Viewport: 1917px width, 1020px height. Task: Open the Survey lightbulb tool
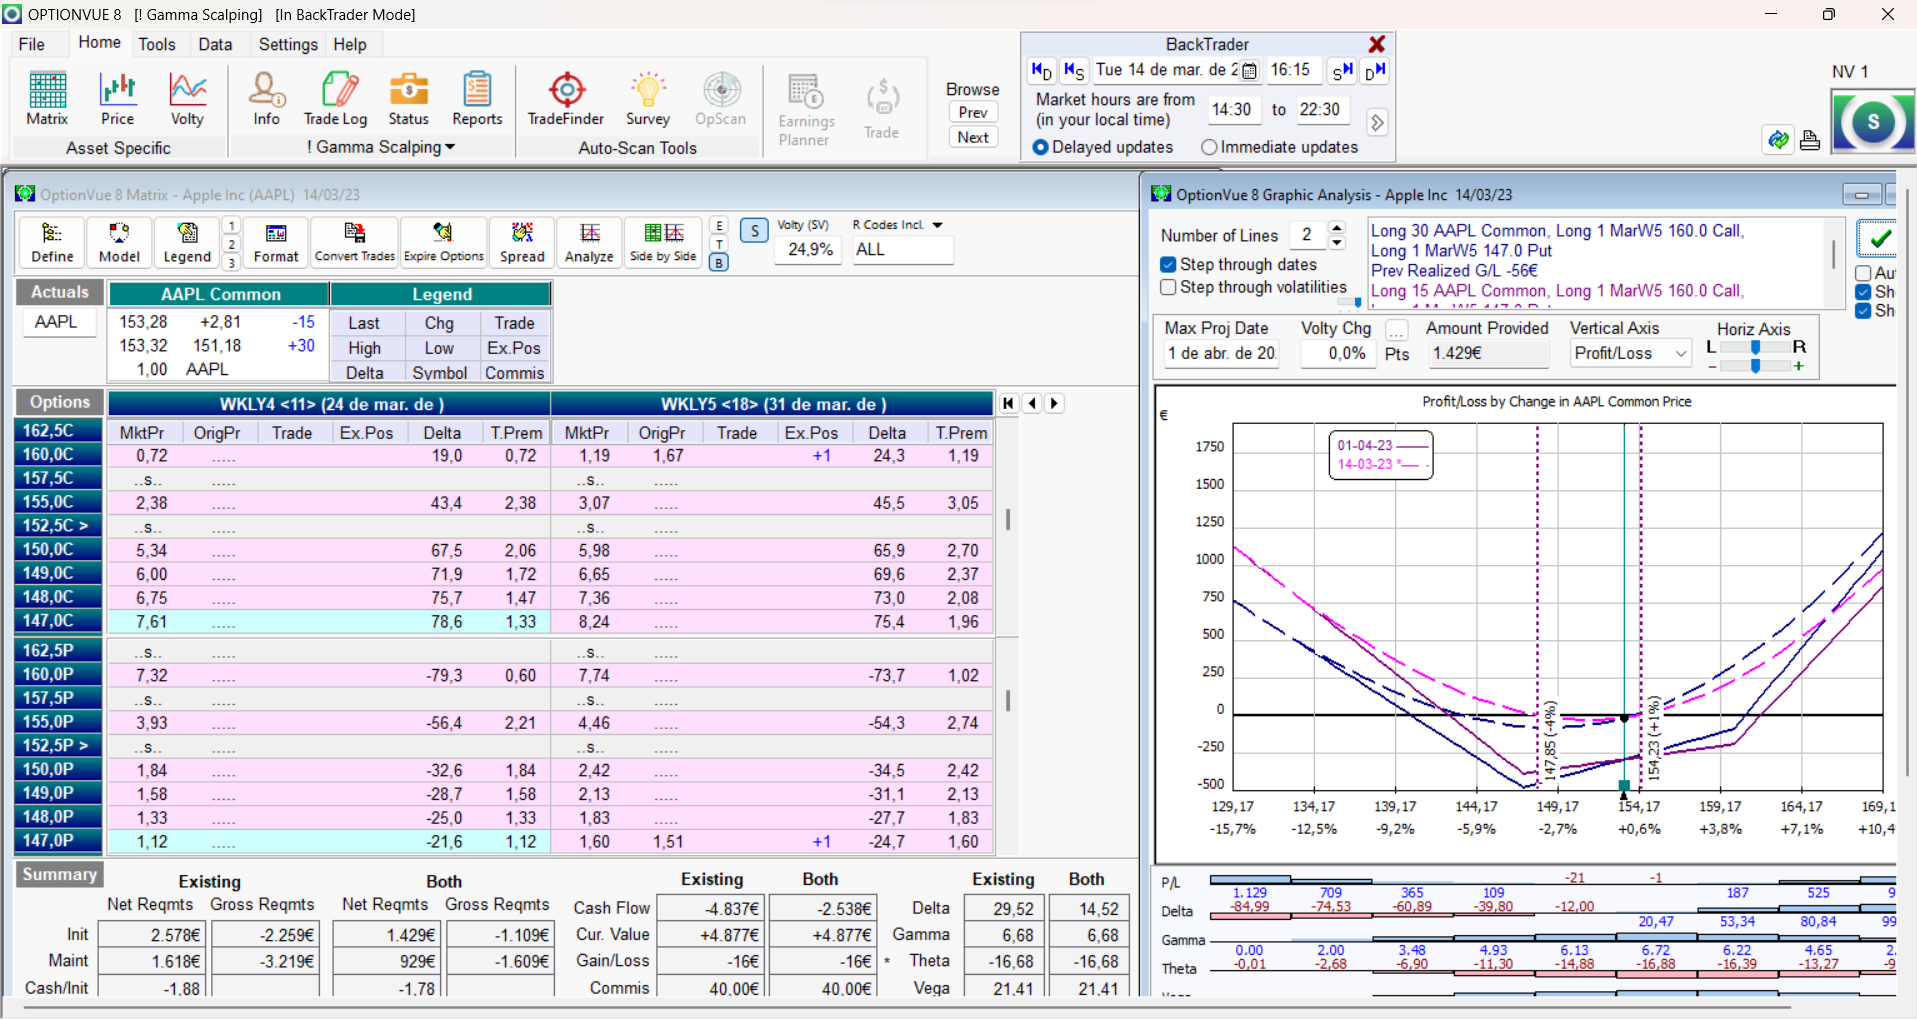click(x=648, y=99)
